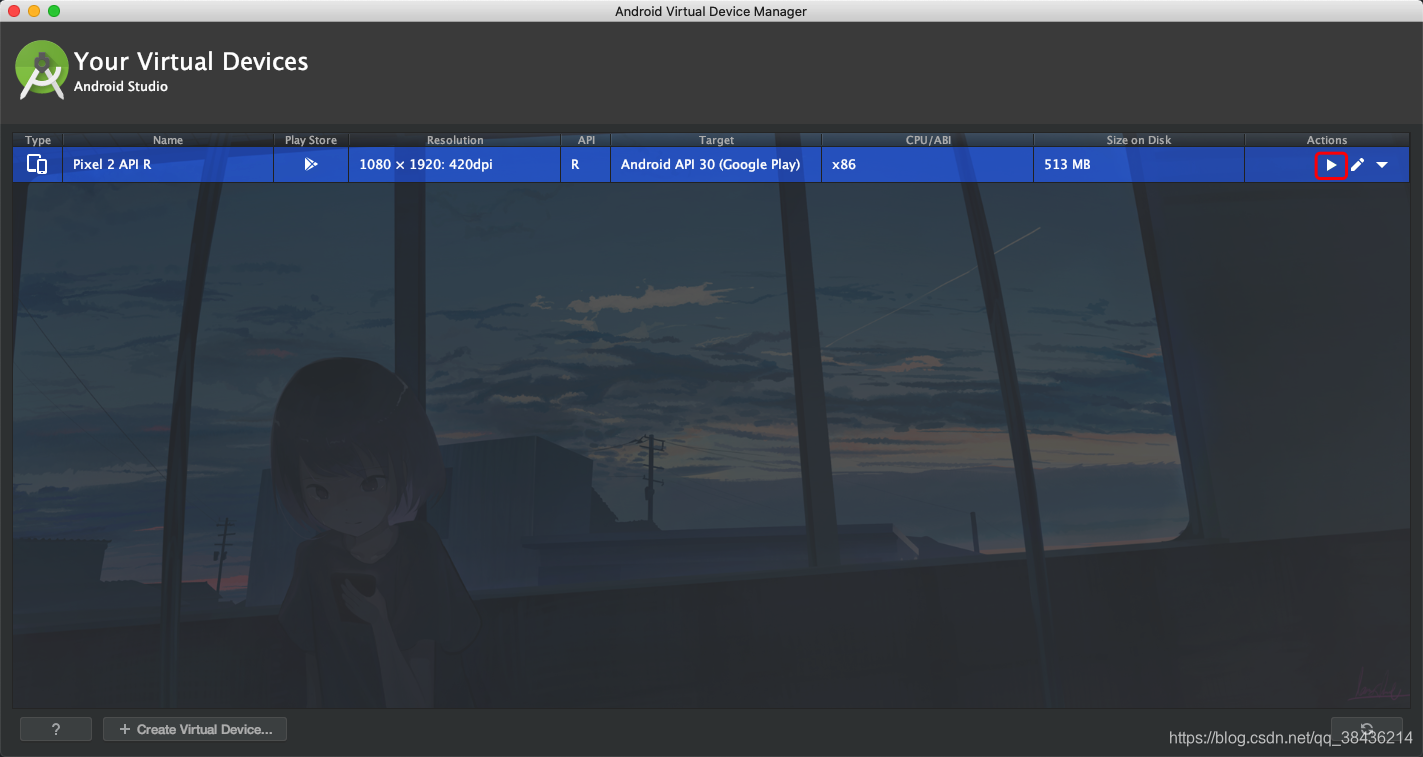The height and width of the screenshot is (757, 1423).
Task: Sort by Size on Disk column header
Action: (1139, 140)
